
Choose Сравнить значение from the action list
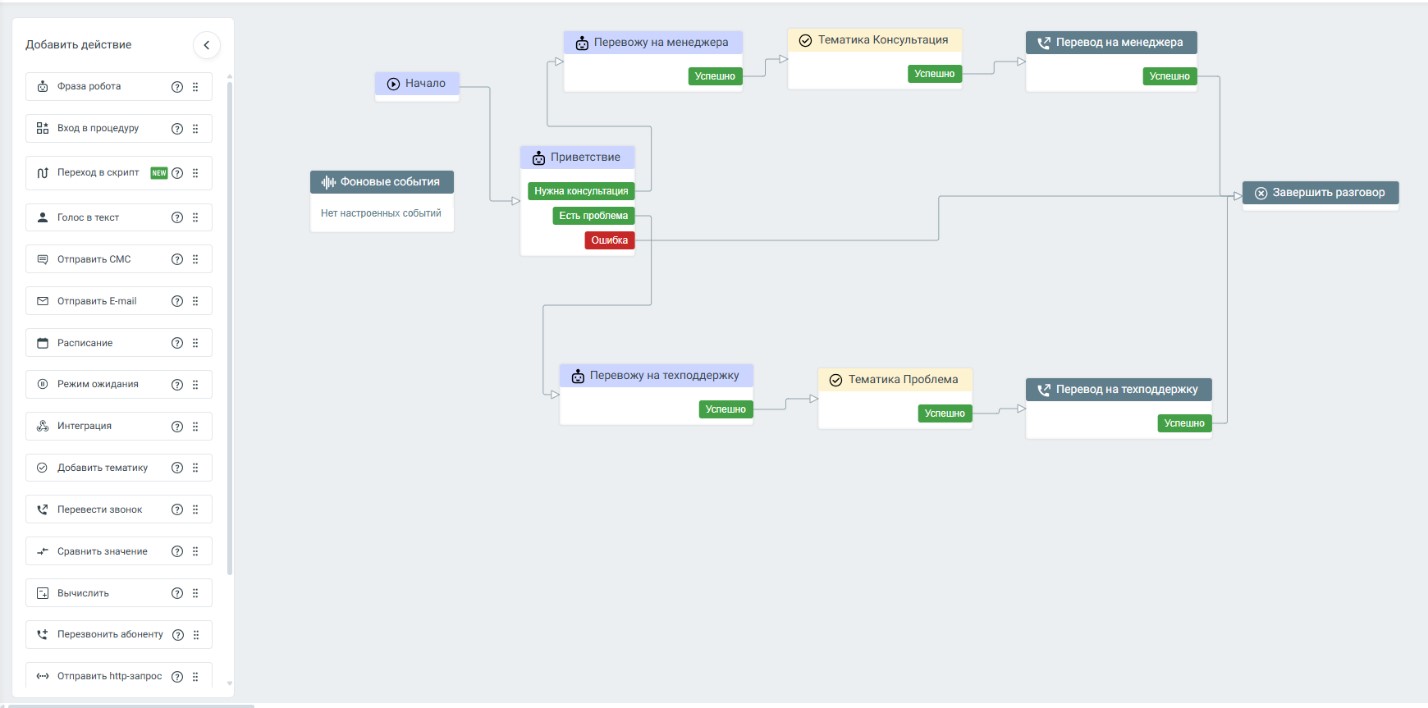(102, 552)
